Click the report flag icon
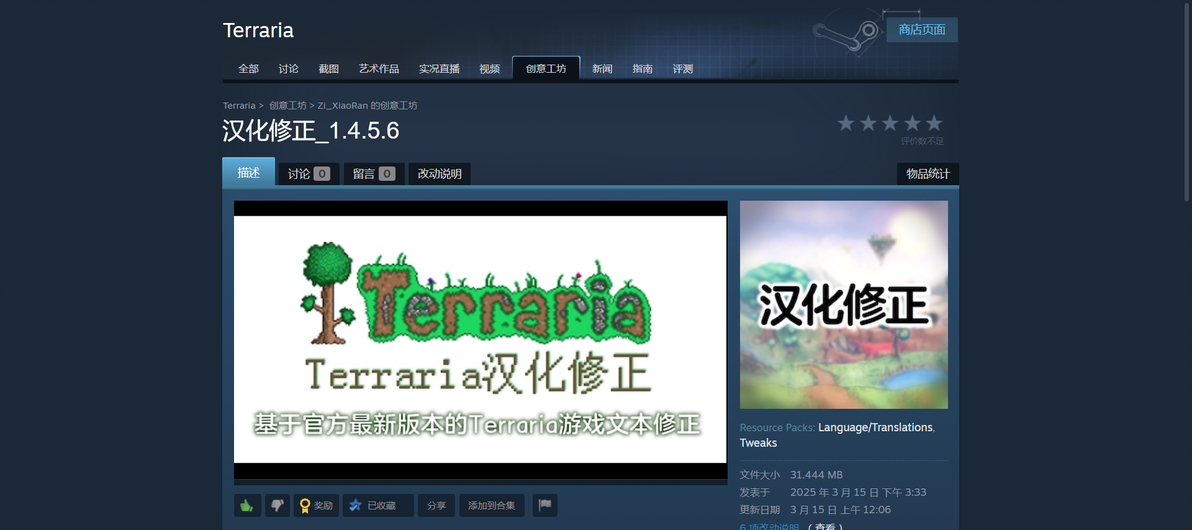The width and height of the screenshot is (1192, 530). [545, 505]
